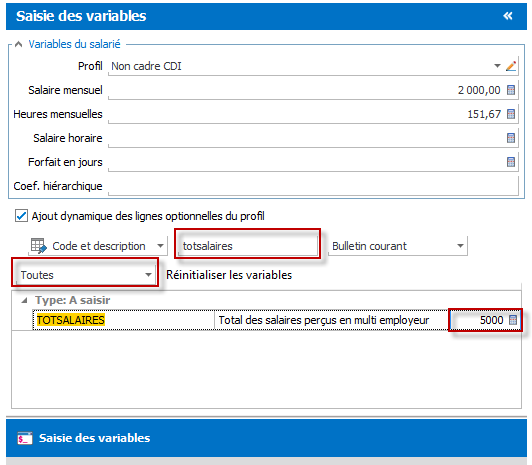Click the Saisie des variables bottom icon
532x465 pixels.
coord(25,438)
